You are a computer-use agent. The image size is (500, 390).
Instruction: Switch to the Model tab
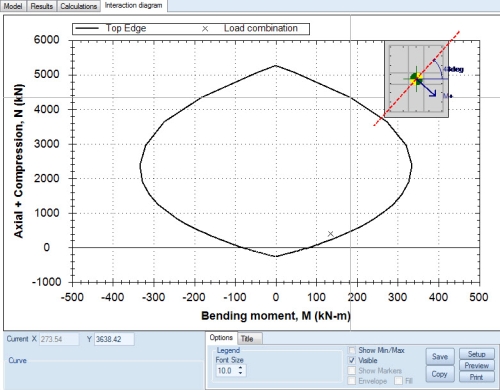13,6
